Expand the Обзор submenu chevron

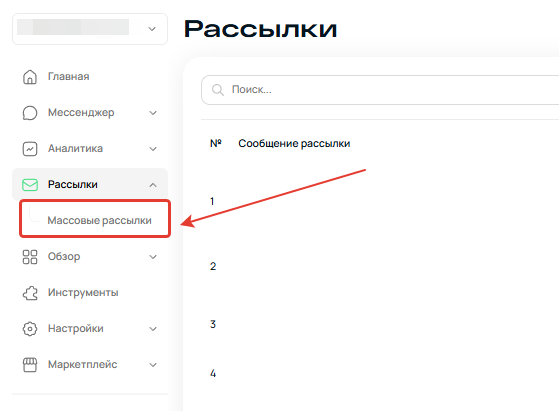(x=153, y=257)
